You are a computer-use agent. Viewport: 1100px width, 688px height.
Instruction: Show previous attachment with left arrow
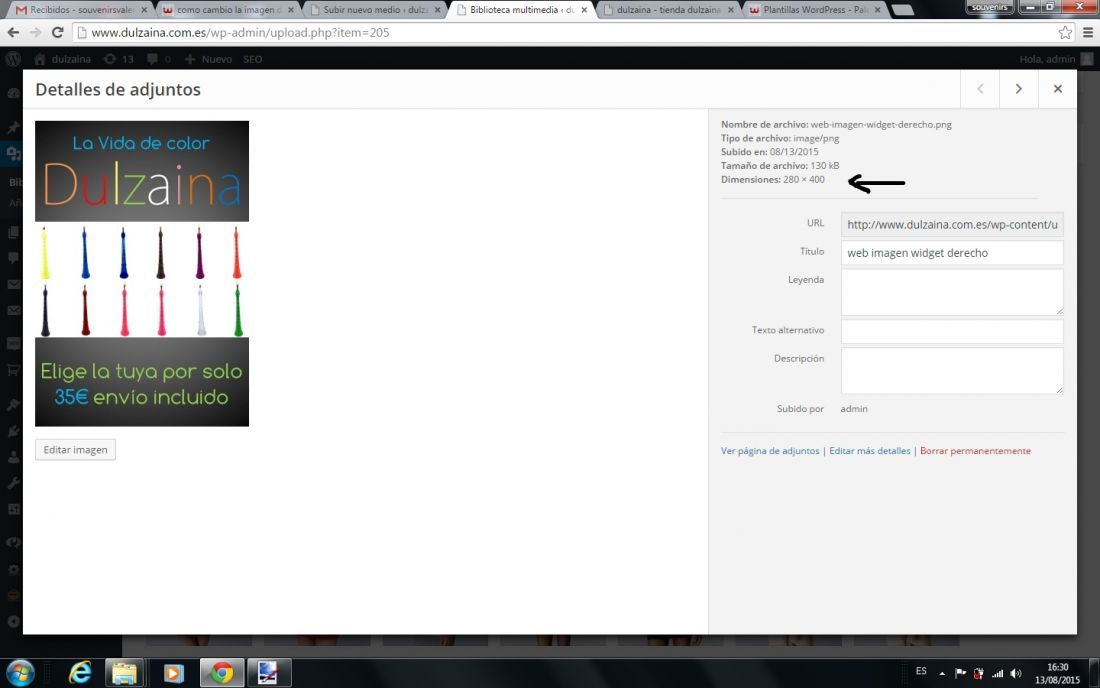[980, 89]
